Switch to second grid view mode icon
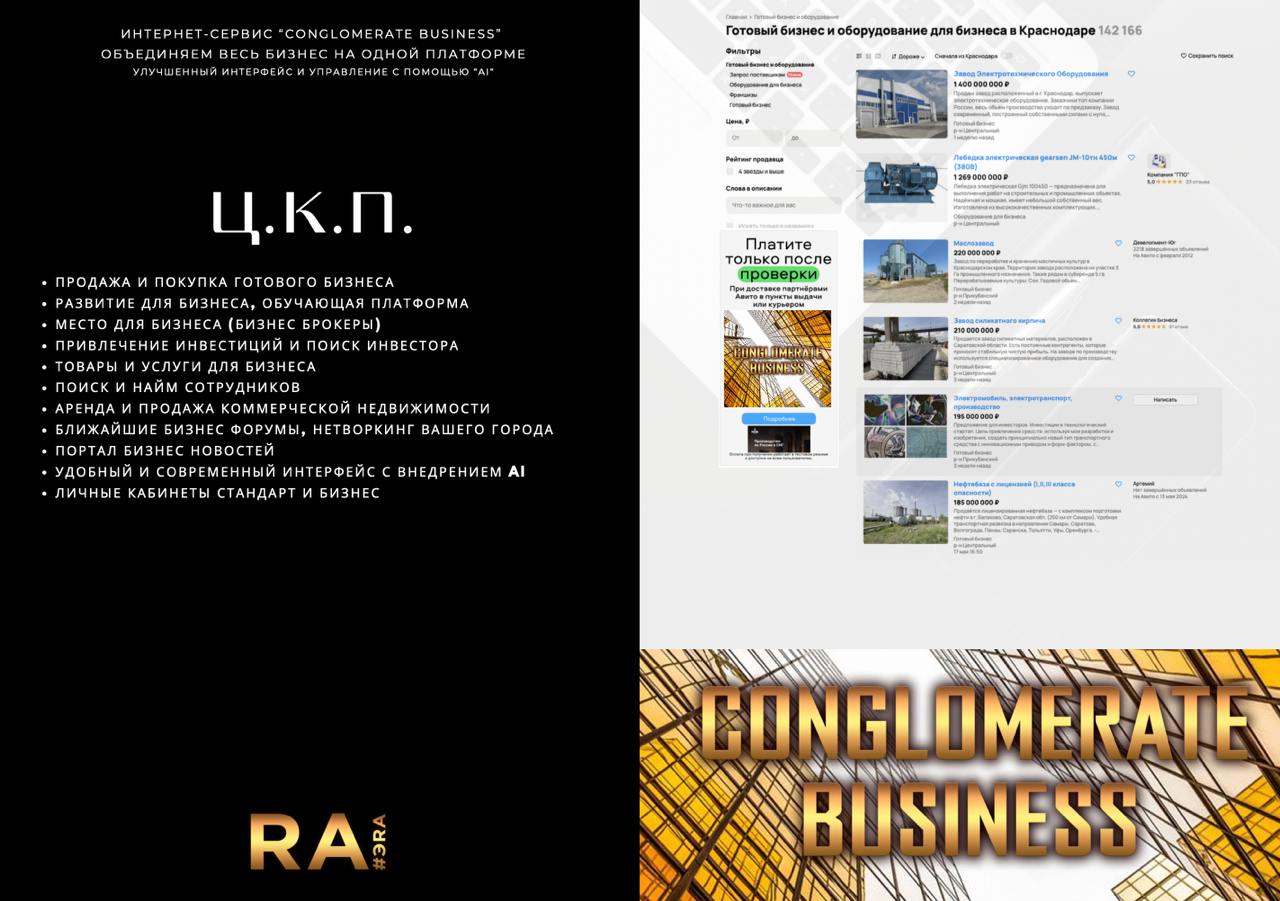 tap(868, 56)
